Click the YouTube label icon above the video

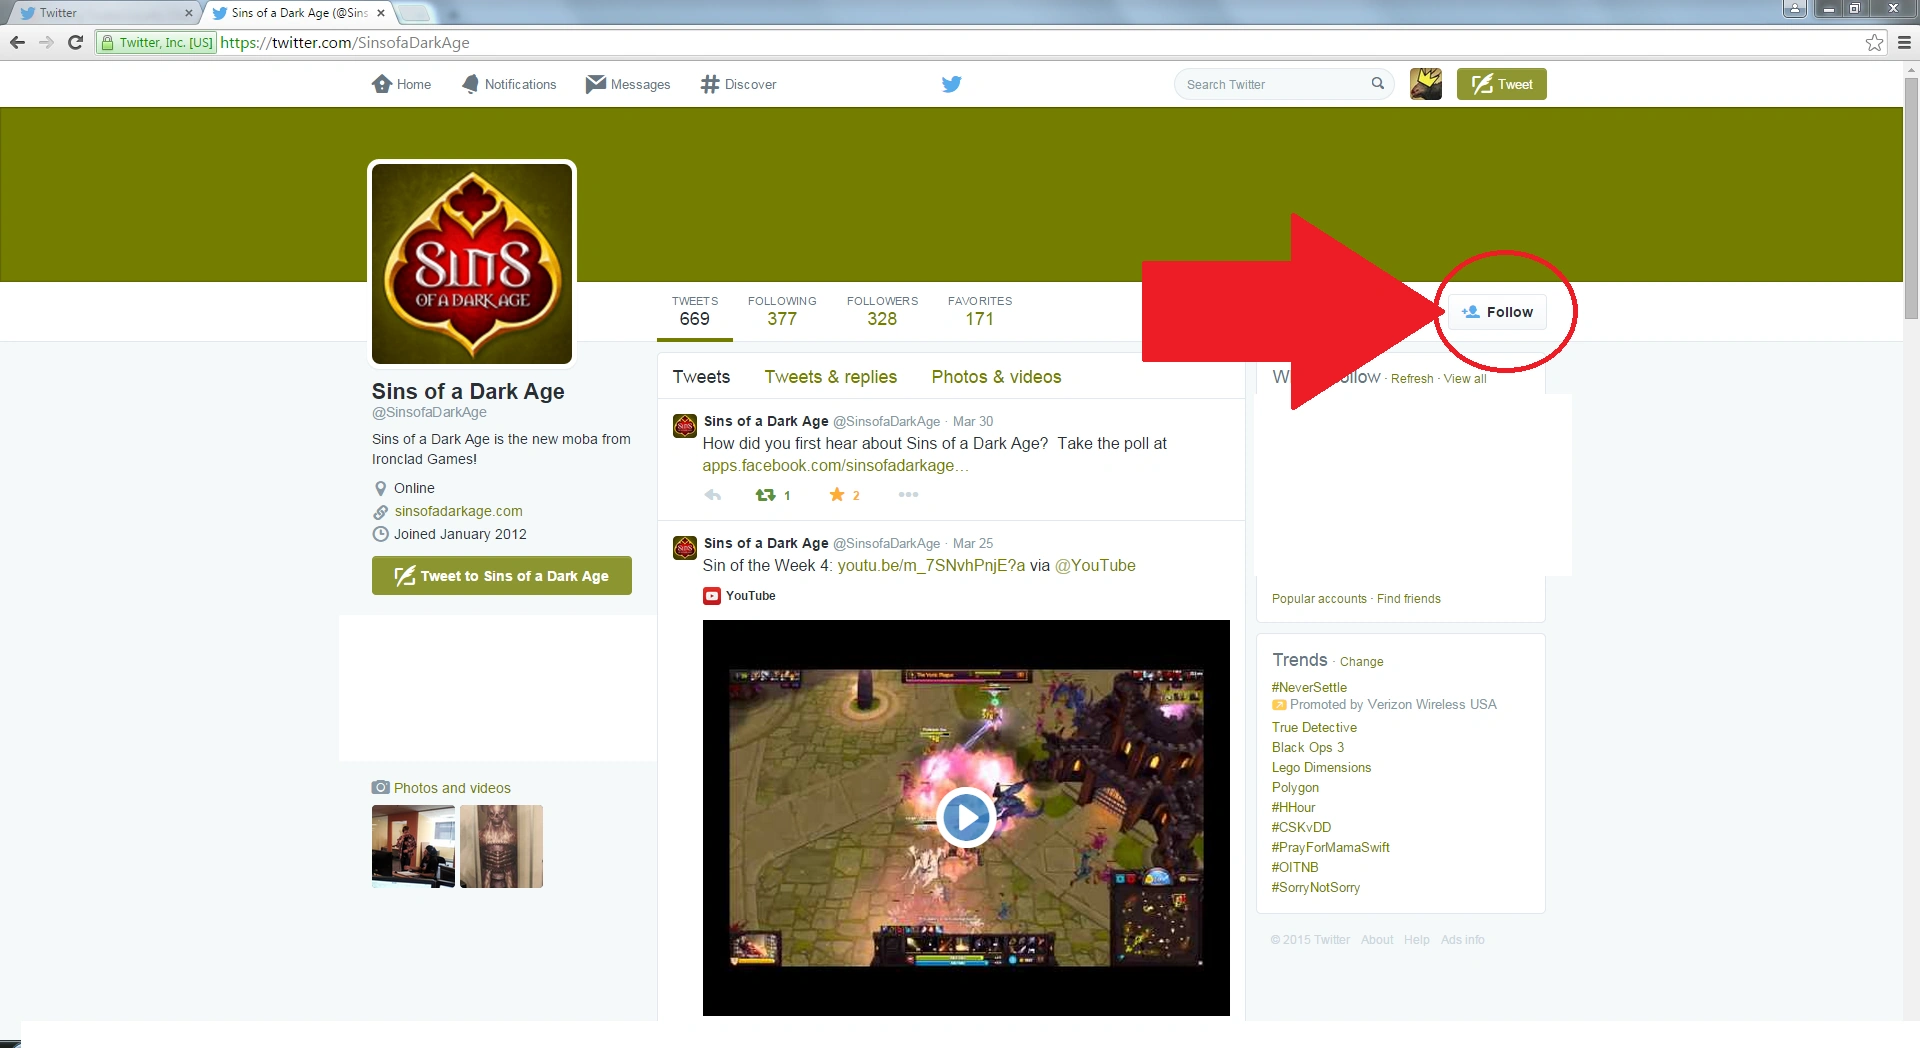tap(712, 596)
